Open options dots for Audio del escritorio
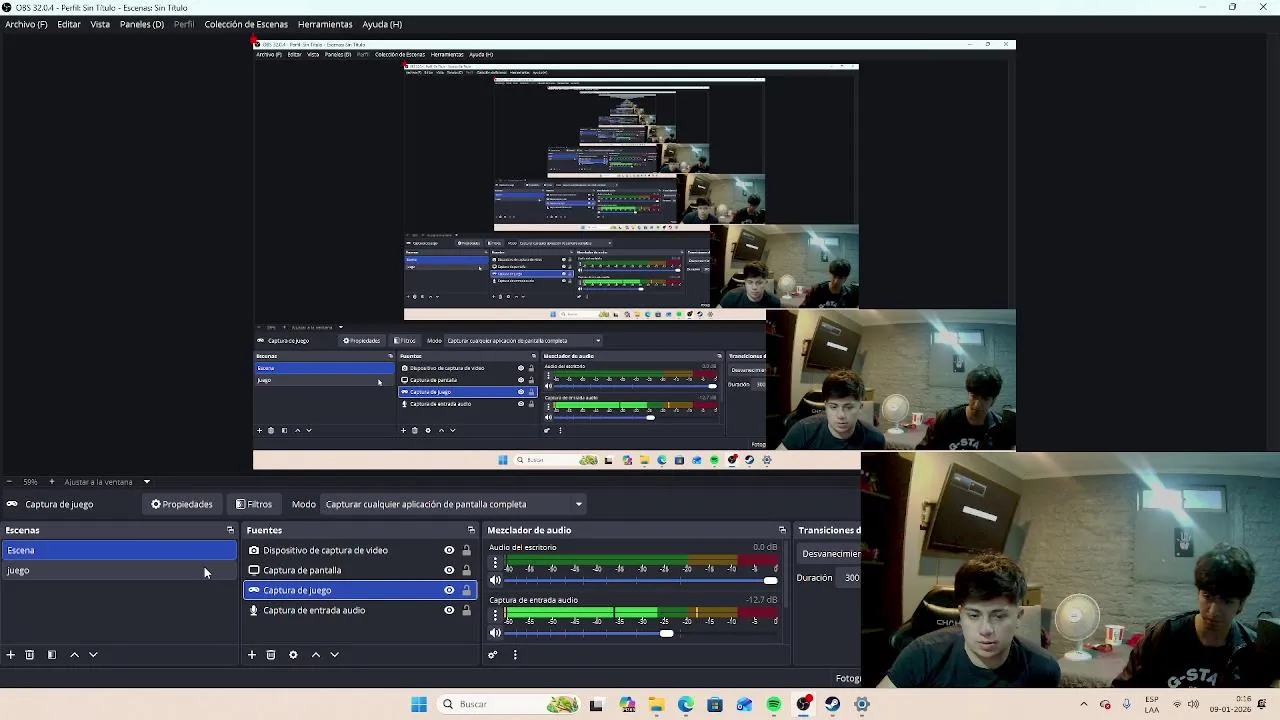This screenshot has width=1280, height=720. pos(495,563)
